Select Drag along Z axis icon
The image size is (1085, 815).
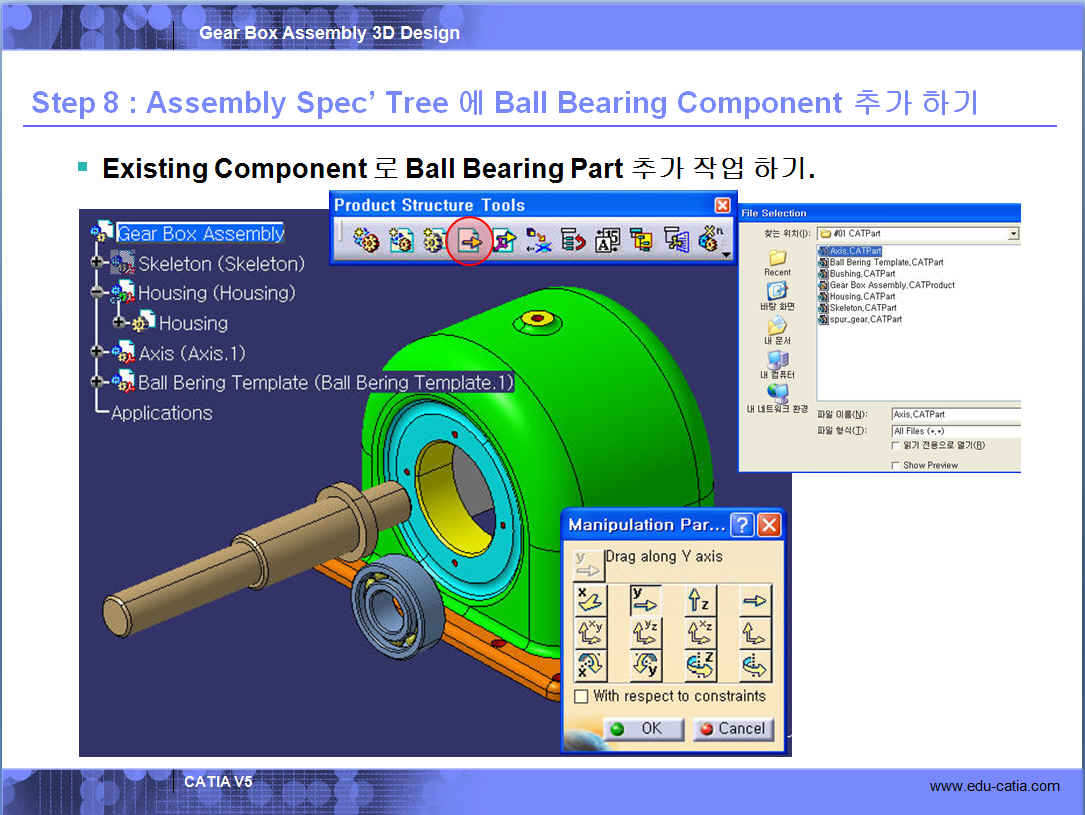[700, 600]
